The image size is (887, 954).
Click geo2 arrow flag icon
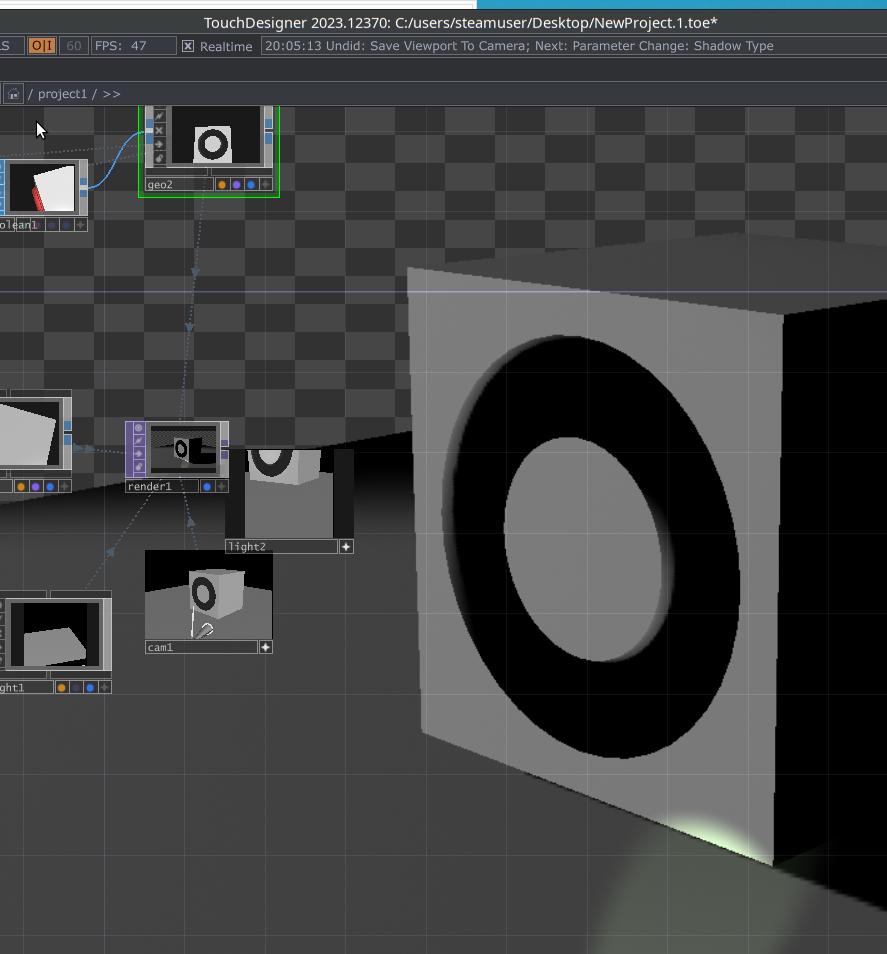point(159,144)
